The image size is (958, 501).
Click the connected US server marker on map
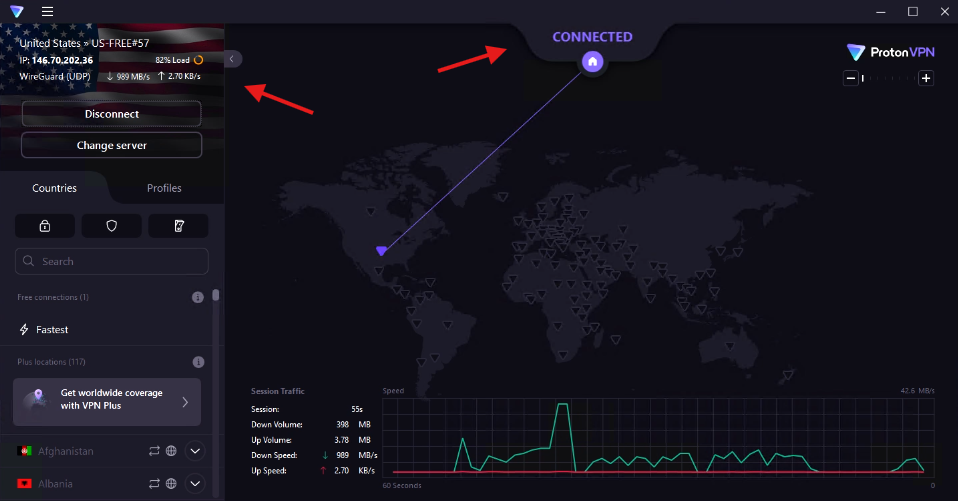(381, 250)
